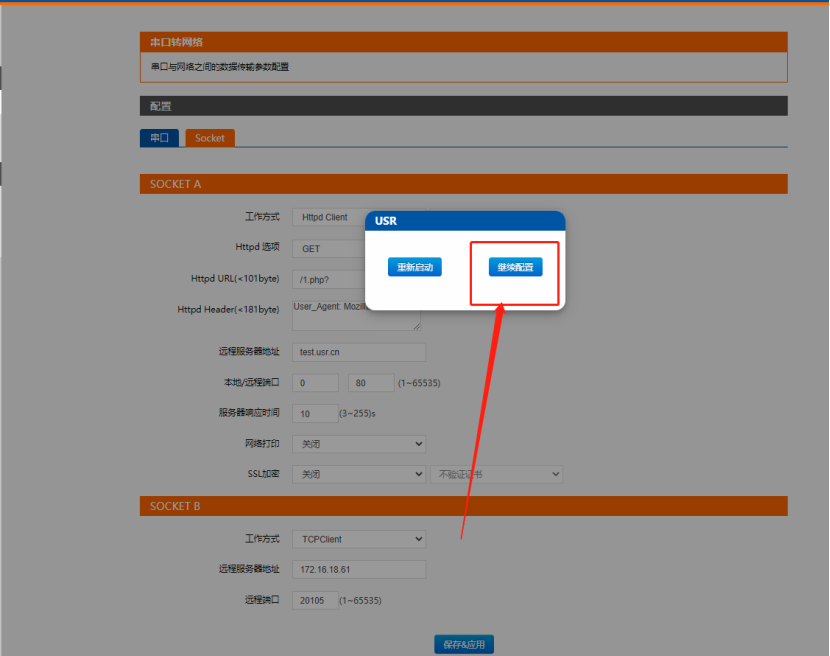
Task: Click the Httpd URL input field
Action: pos(328,278)
